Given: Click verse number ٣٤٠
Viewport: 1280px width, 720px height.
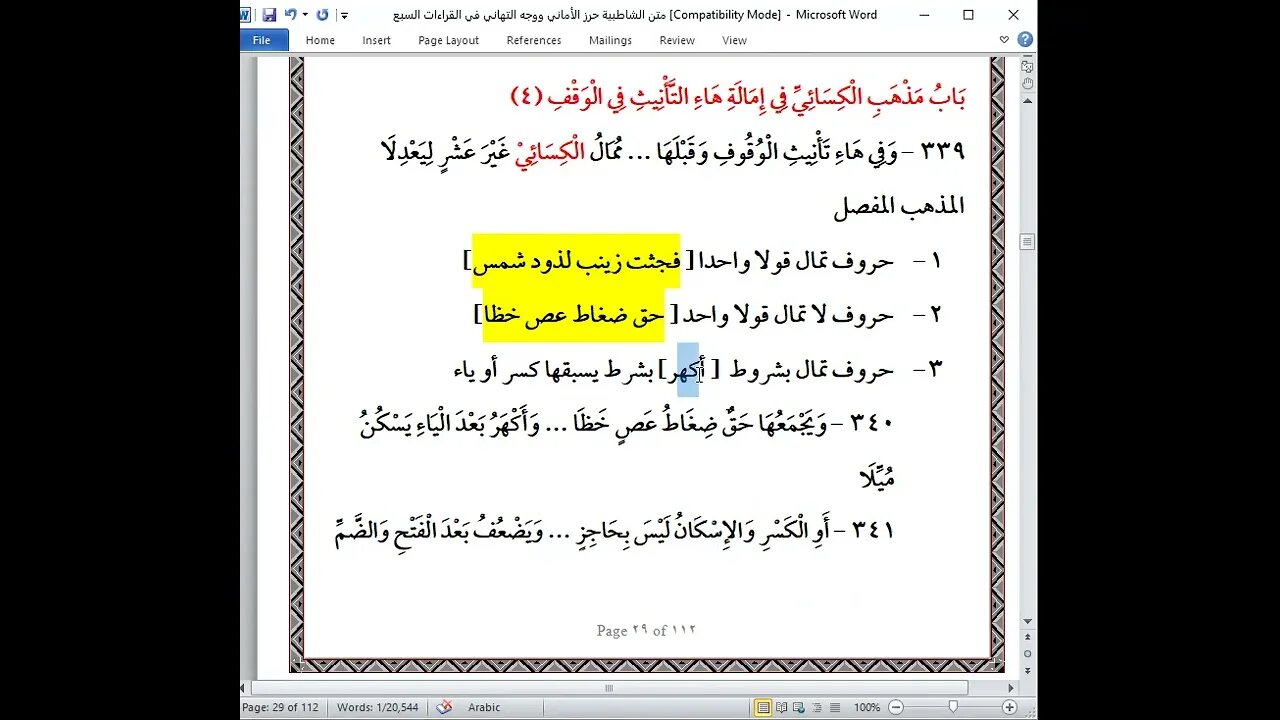Looking at the screenshot, I should [x=872, y=422].
